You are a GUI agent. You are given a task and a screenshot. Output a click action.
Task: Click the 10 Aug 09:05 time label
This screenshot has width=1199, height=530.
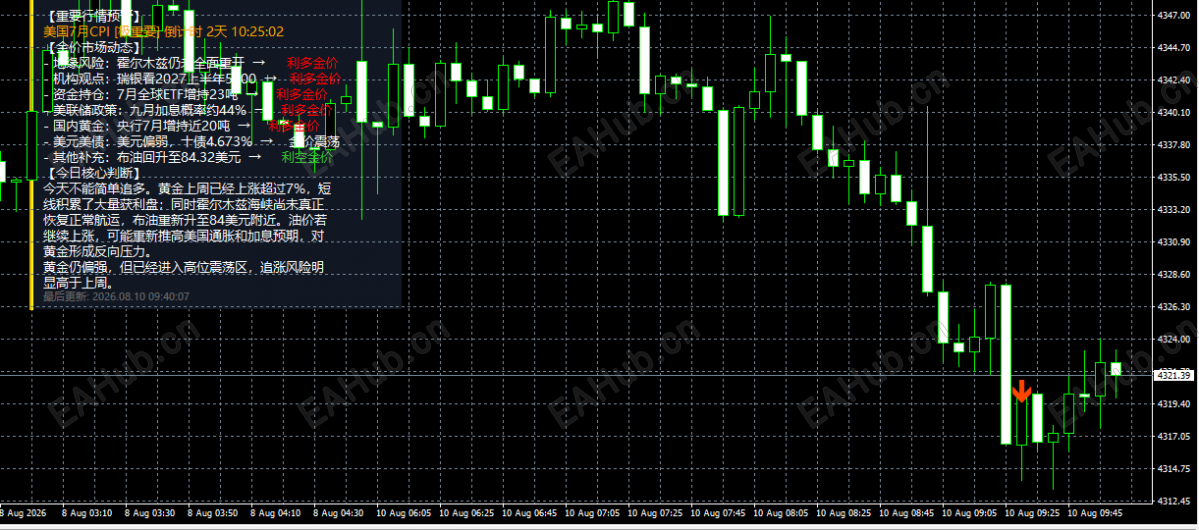click(x=970, y=512)
